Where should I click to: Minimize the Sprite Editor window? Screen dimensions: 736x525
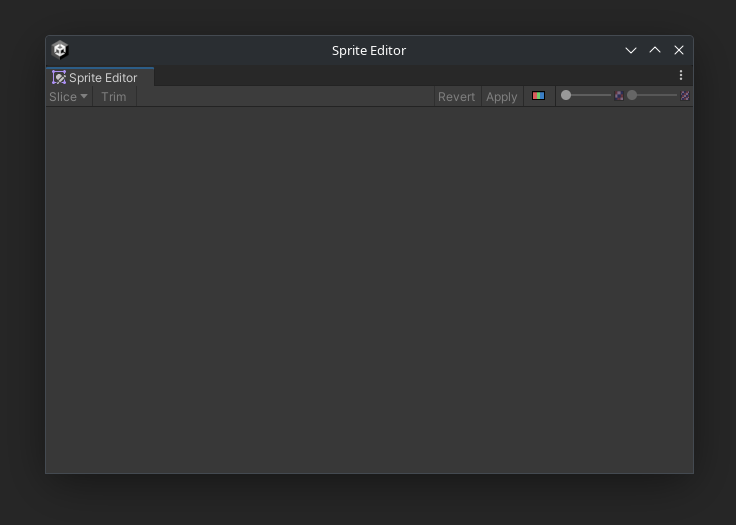coord(631,50)
